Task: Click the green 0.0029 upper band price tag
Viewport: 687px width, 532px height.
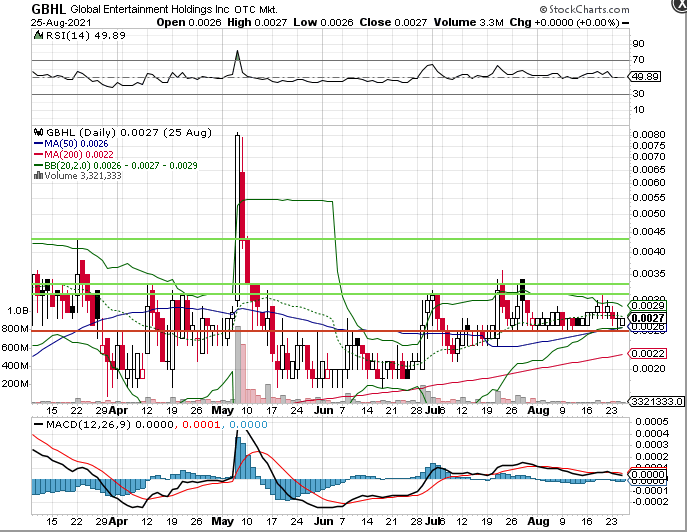Action: [648, 305]
